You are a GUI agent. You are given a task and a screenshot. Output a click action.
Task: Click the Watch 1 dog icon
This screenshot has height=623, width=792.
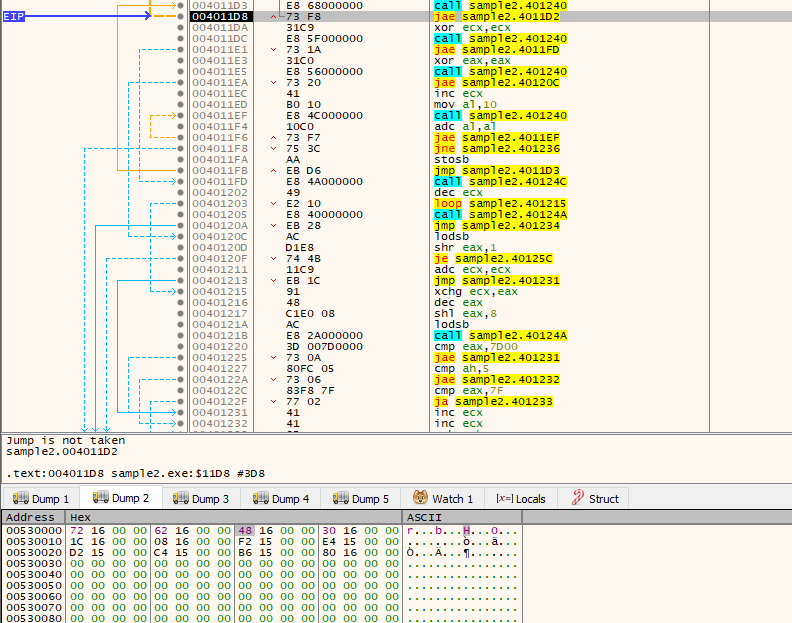(x=420, y=498)
